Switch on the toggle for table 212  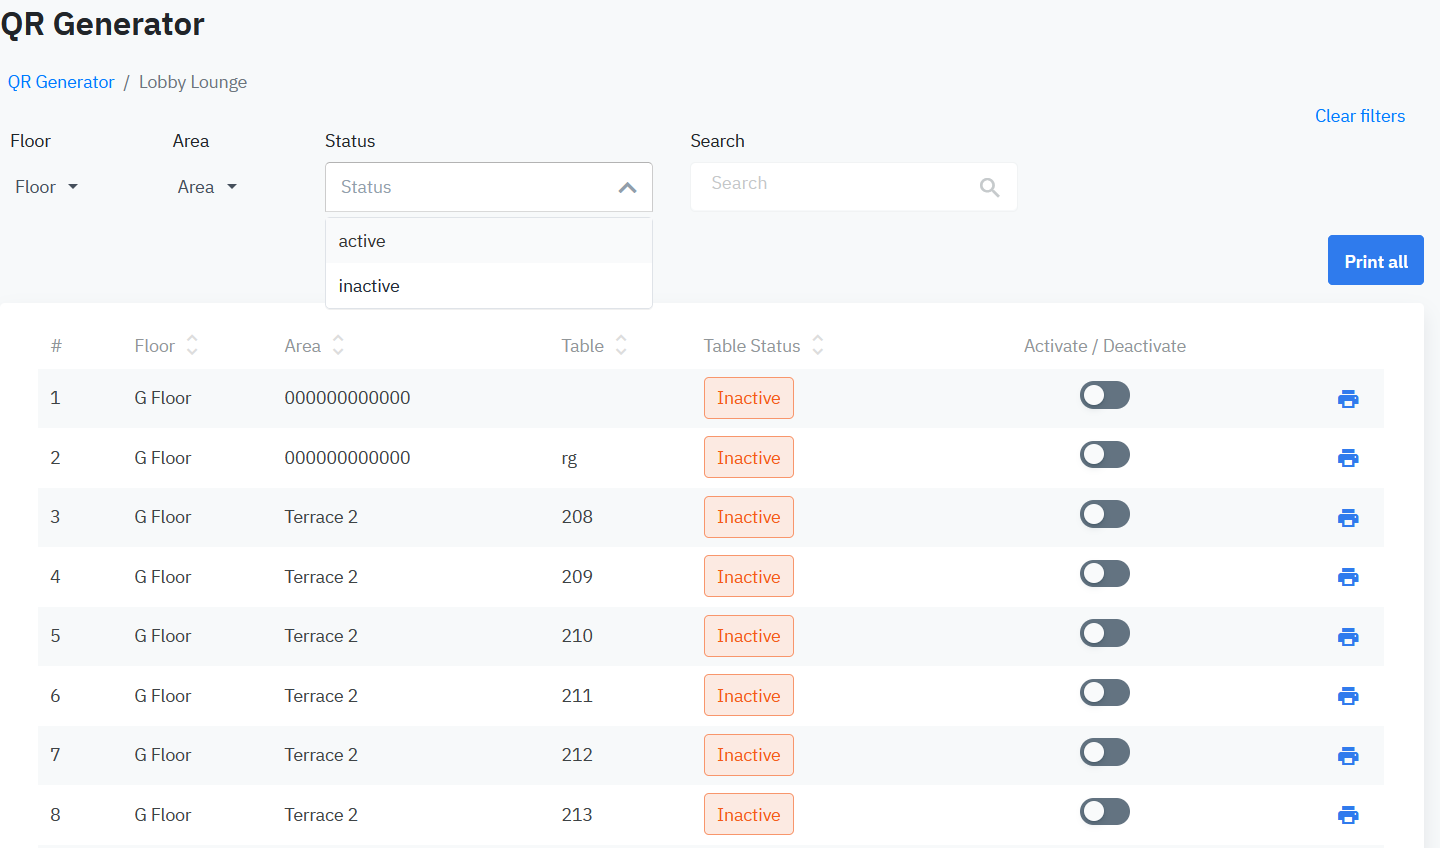point(1104,752)
